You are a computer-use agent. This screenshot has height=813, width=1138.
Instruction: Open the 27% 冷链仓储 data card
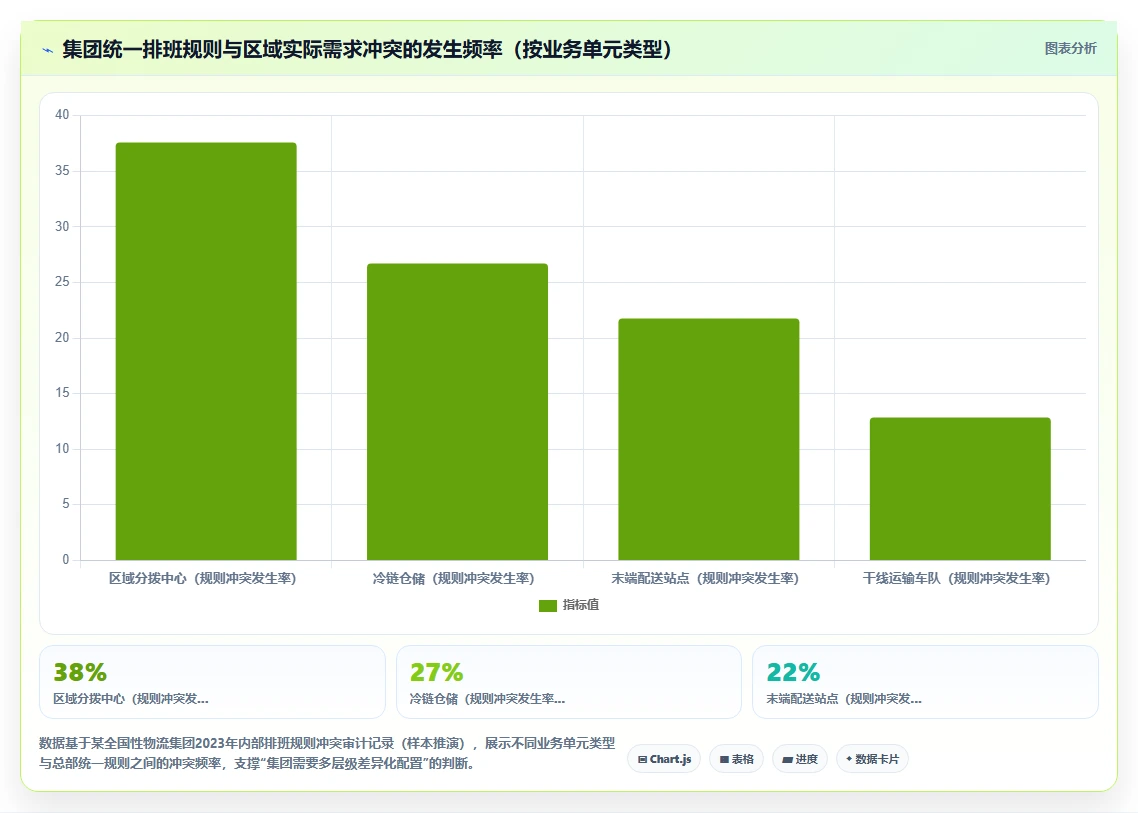[569, 682]
